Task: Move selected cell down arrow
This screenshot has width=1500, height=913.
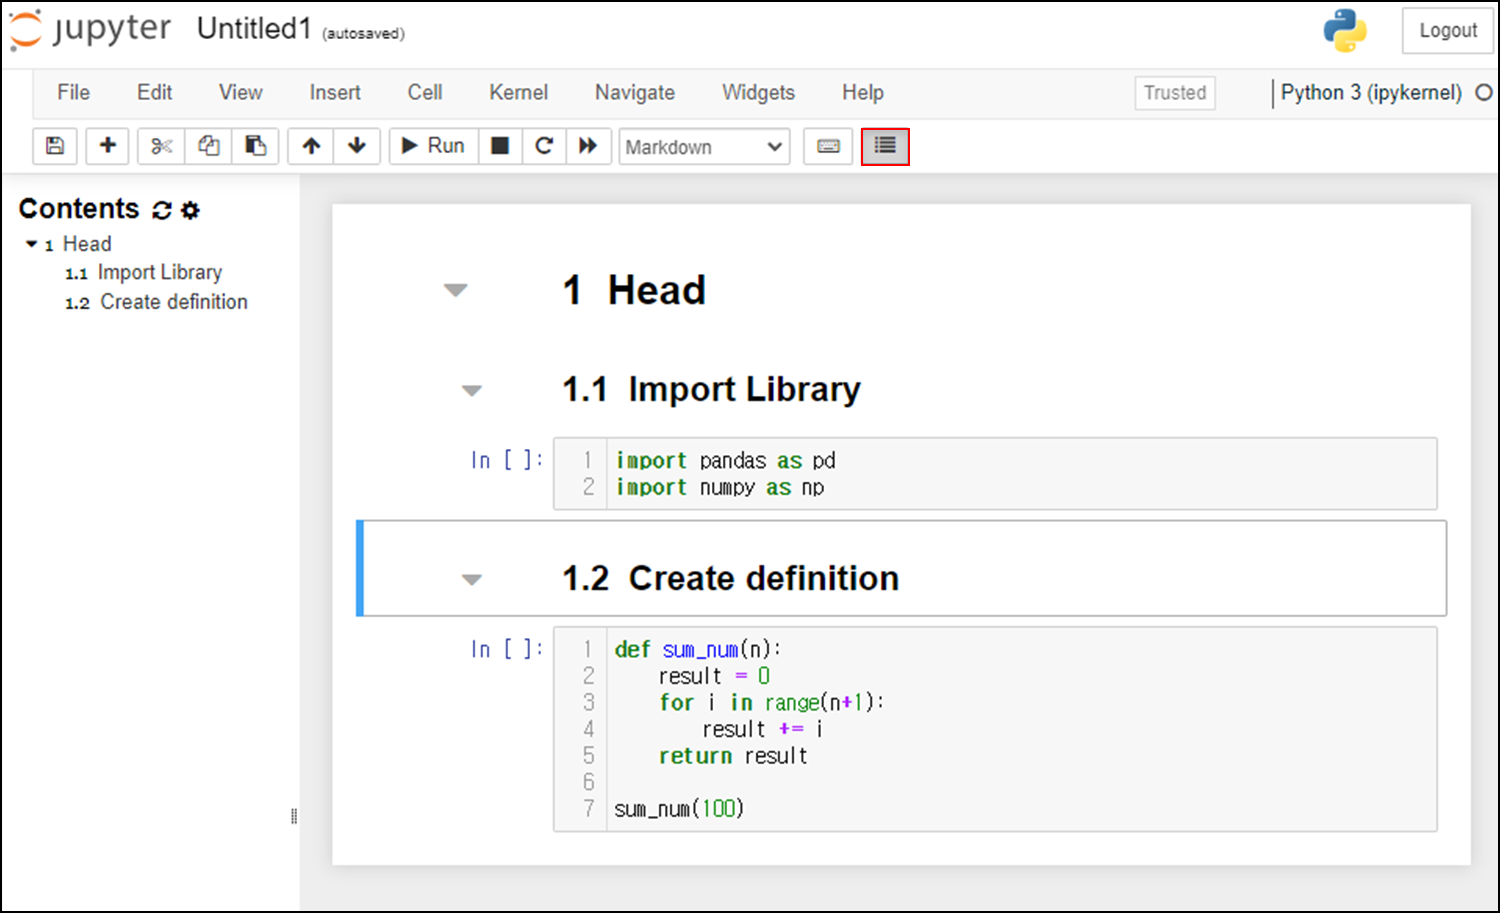Action: (x=357, y=146)
